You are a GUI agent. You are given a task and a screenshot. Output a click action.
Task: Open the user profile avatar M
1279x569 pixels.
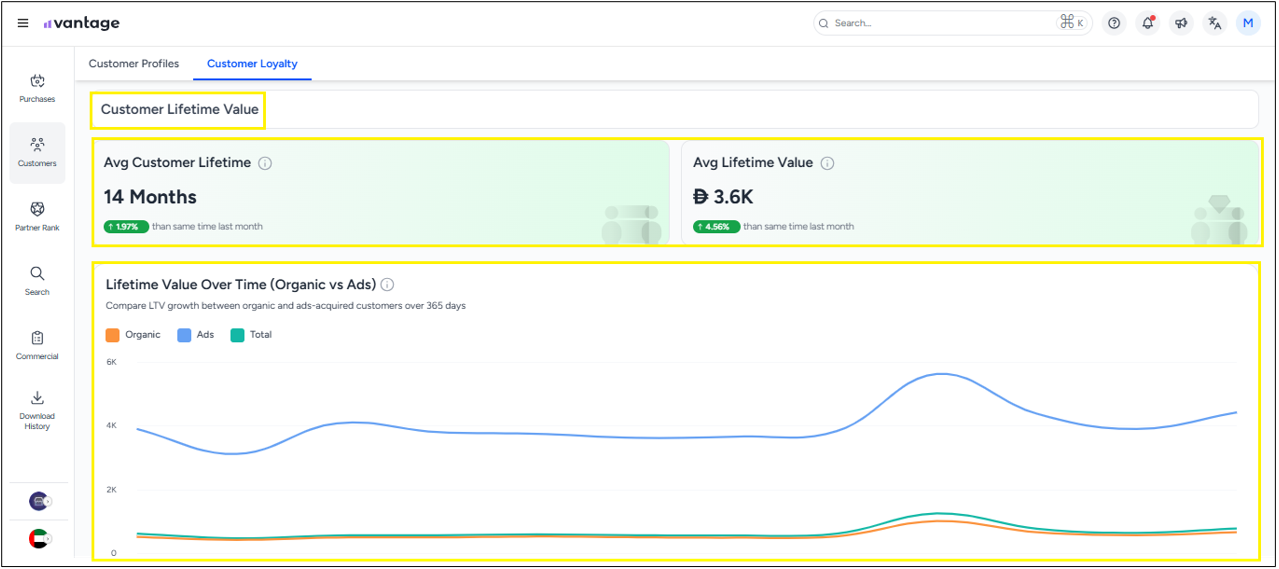(1248, 23)
